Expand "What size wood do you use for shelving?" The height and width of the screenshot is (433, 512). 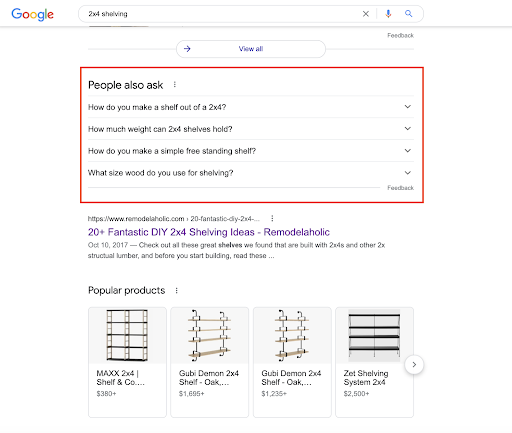click(251, 173)
